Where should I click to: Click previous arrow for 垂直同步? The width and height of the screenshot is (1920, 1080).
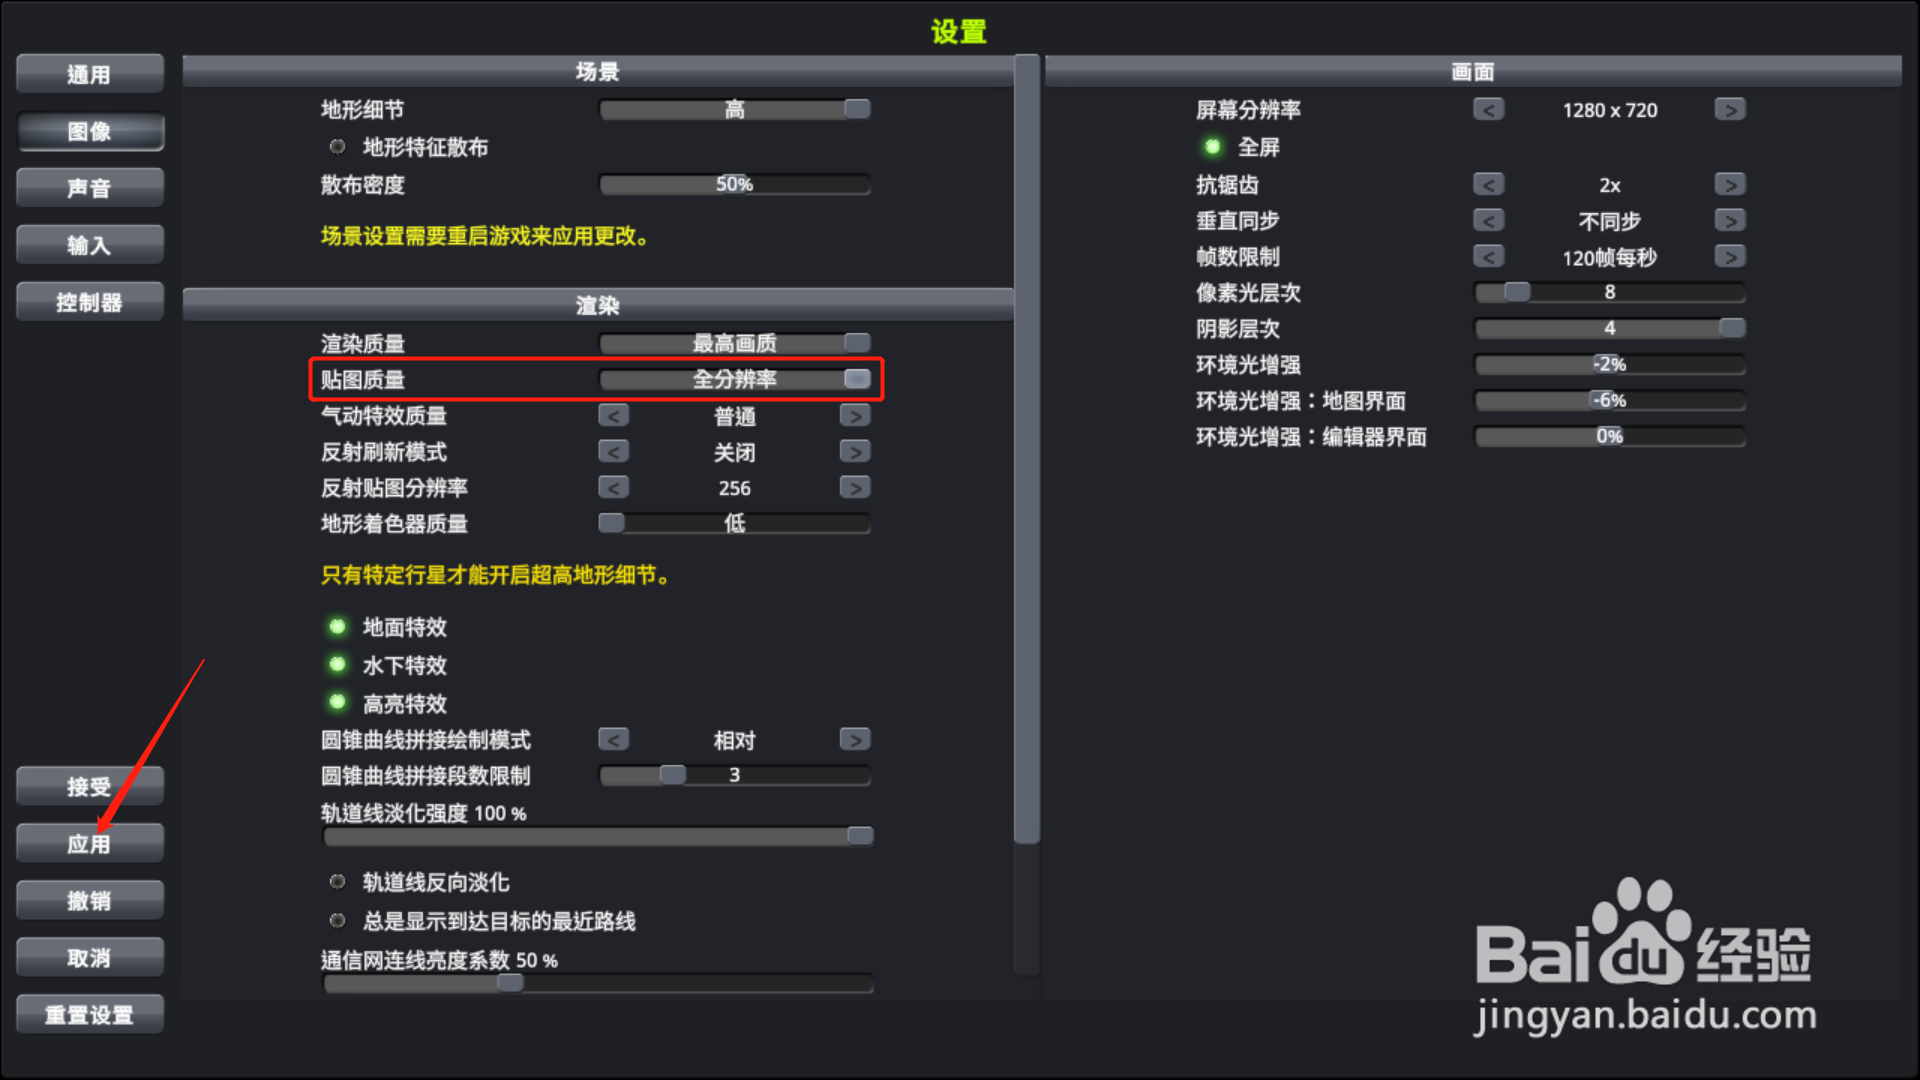(1489, 220)
